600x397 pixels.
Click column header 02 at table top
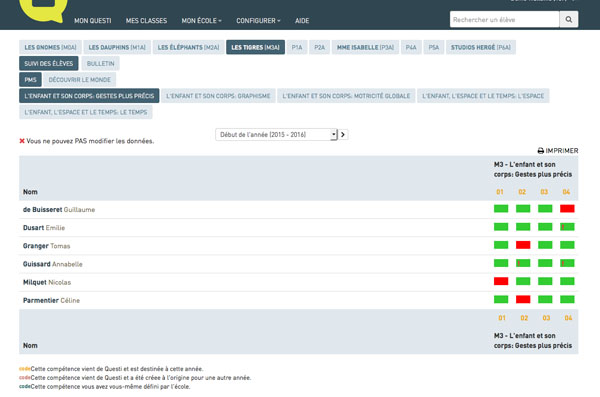522,192
